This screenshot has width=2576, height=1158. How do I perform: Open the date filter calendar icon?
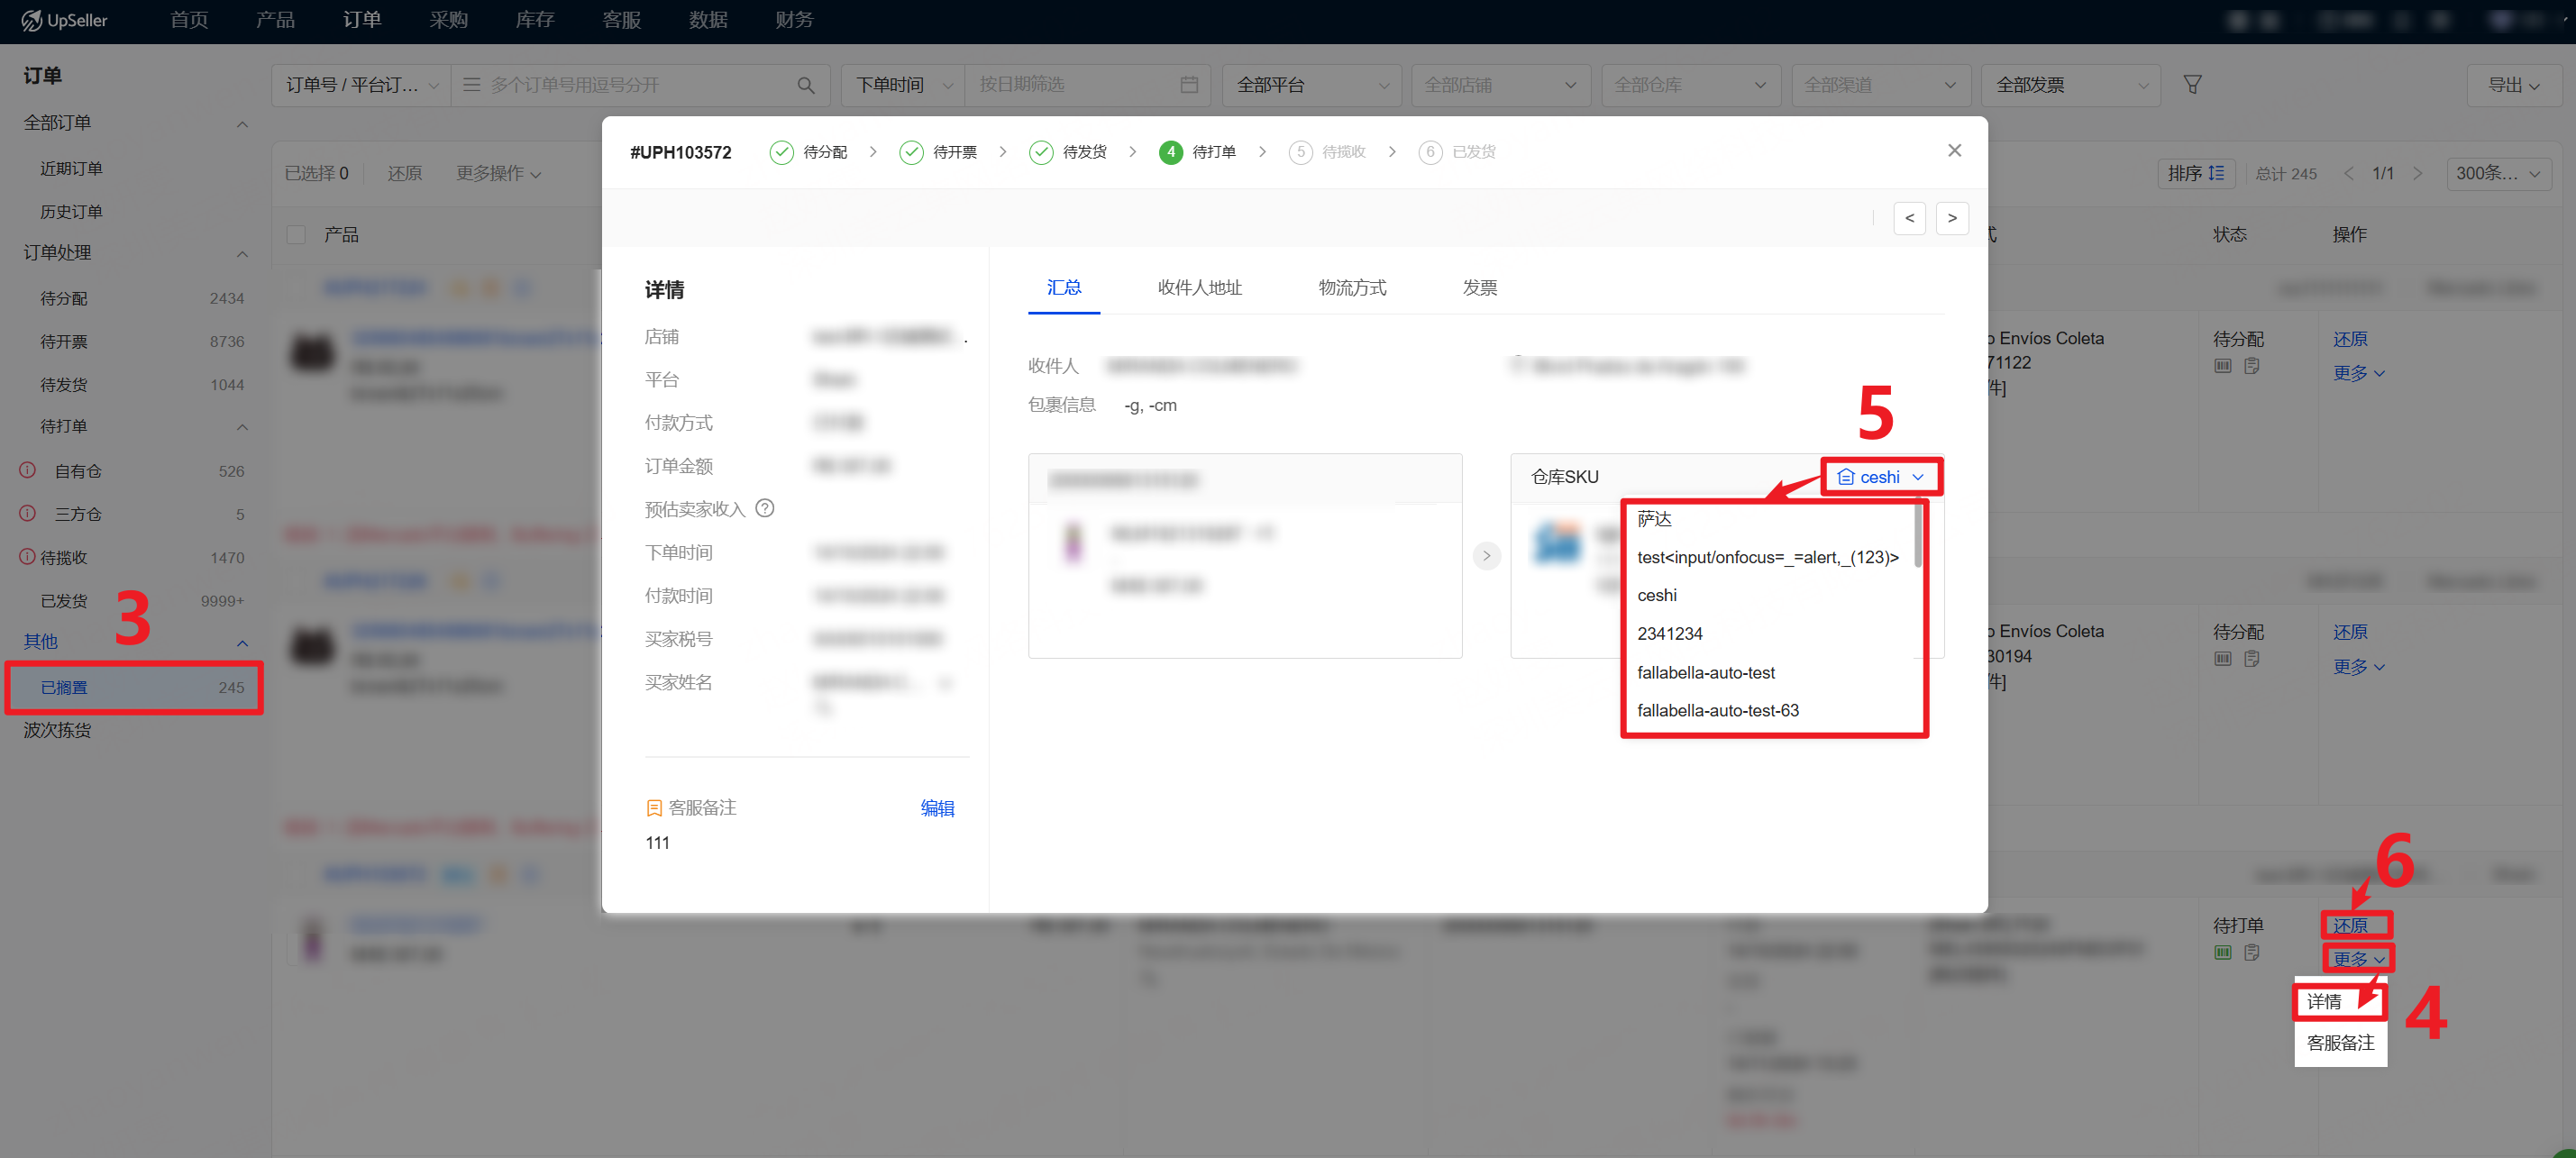point(1188,85)
